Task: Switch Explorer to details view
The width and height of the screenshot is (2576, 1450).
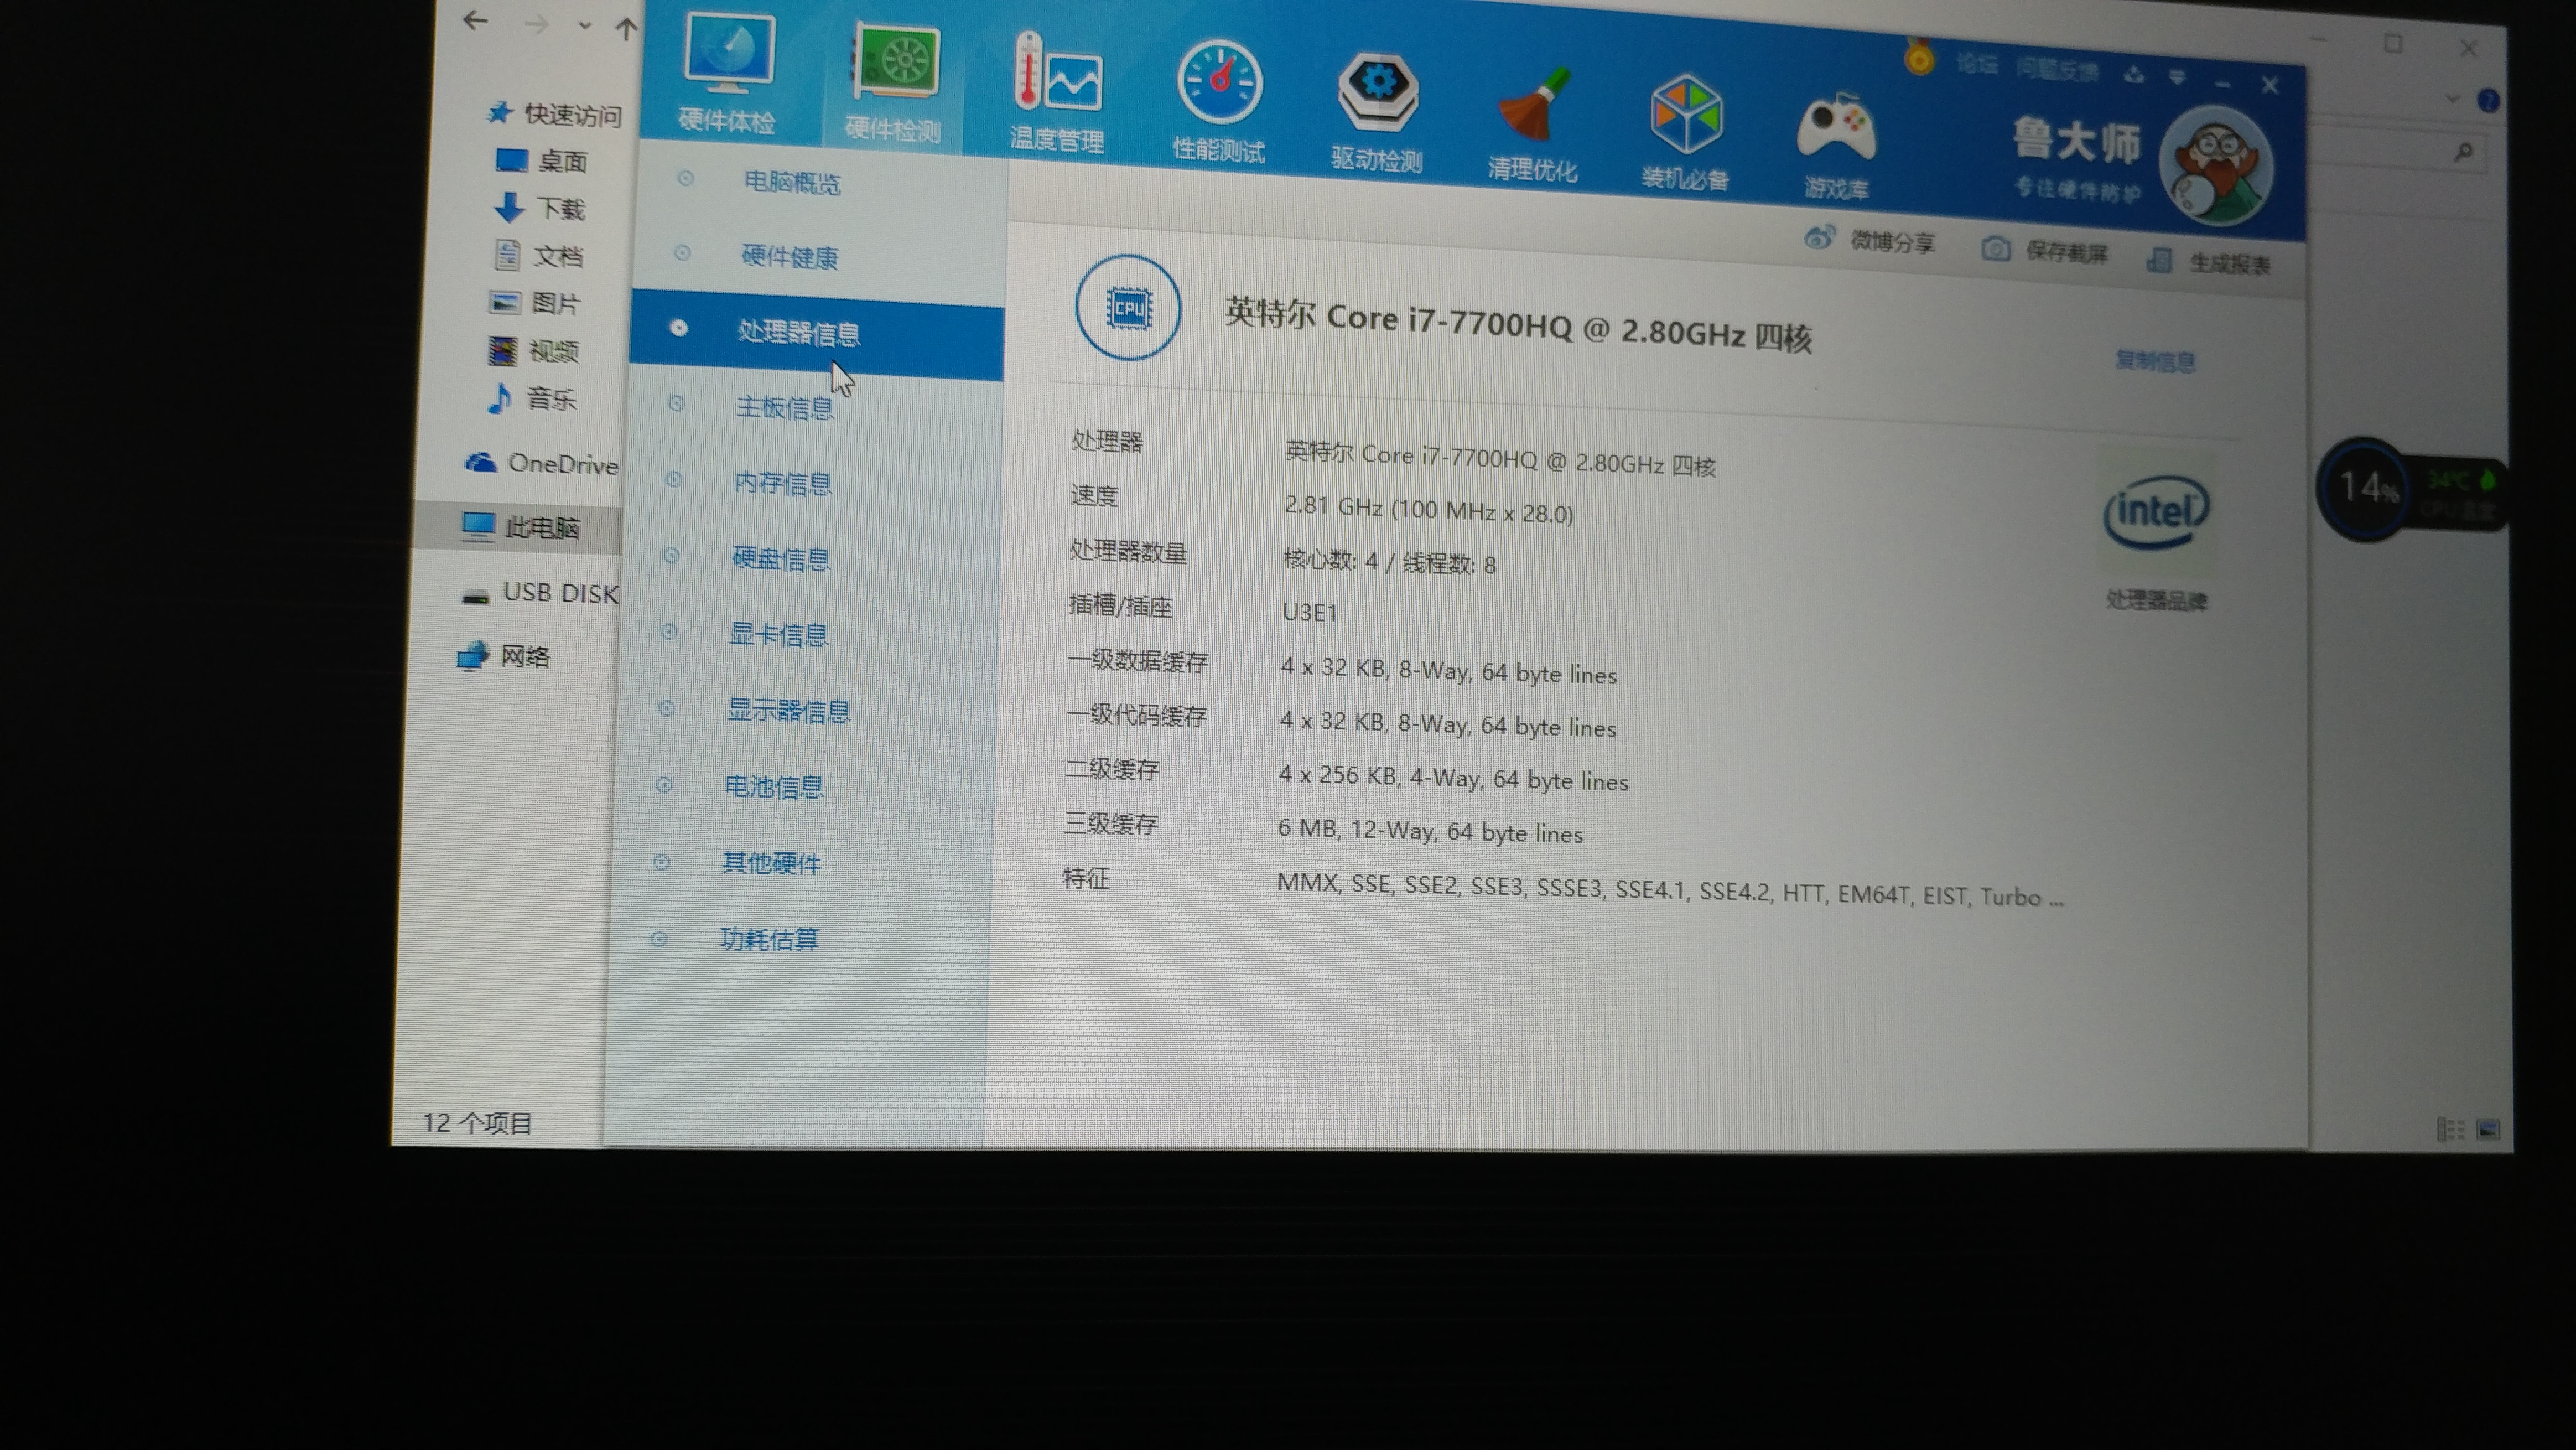Action: [2450, 1130]
